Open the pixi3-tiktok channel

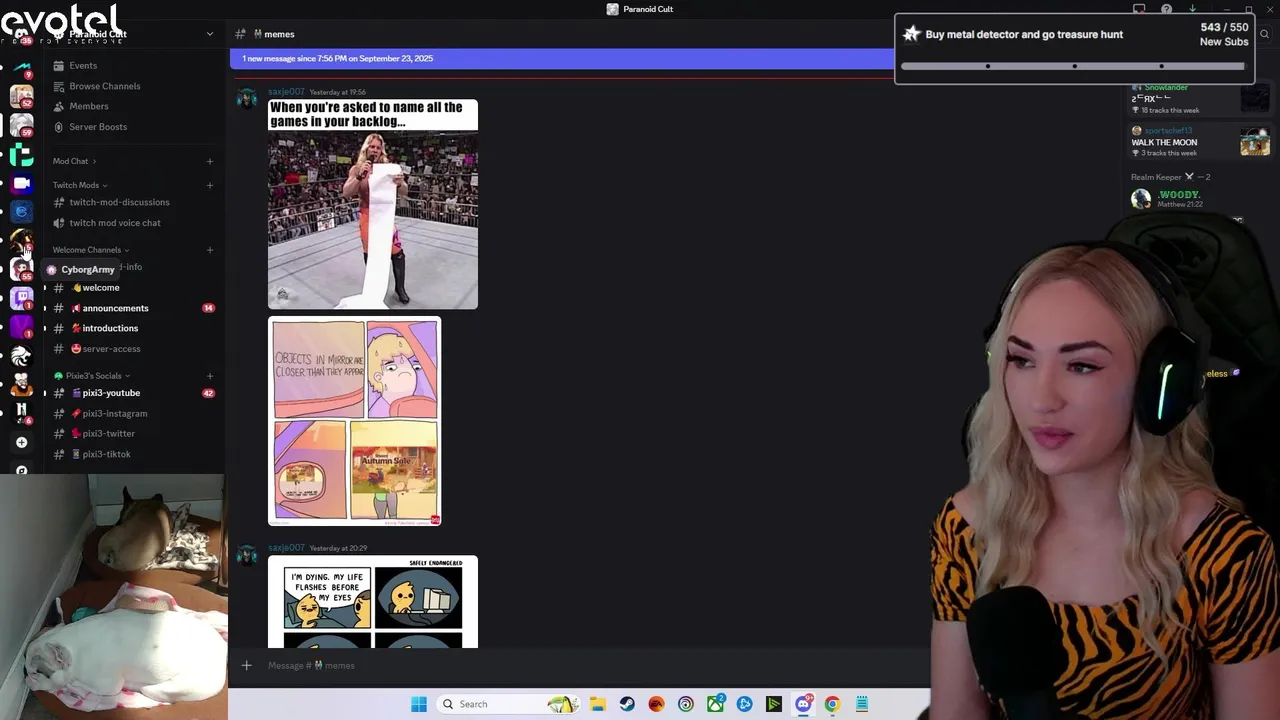106,454
